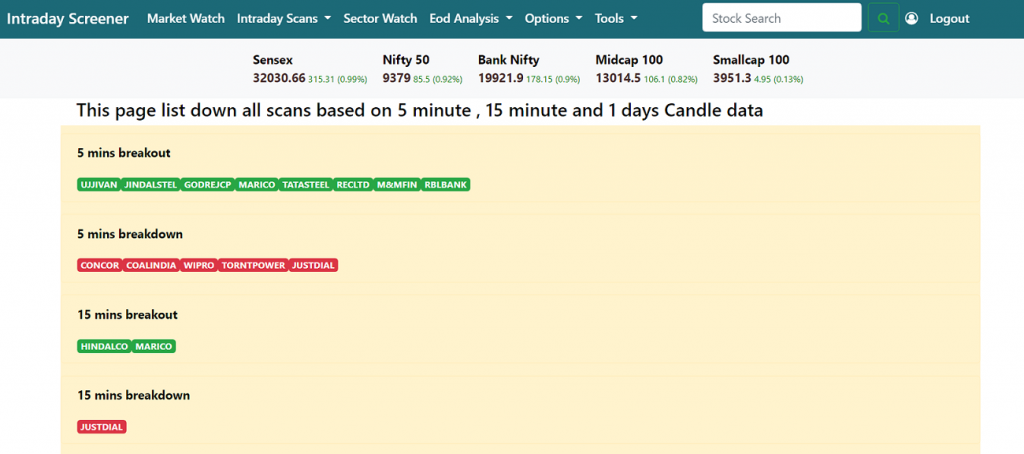This screenshot has width=1024, height=454.
Task: Click the Bank Nifty value 19921.9
Action: [x=500, y=78]
